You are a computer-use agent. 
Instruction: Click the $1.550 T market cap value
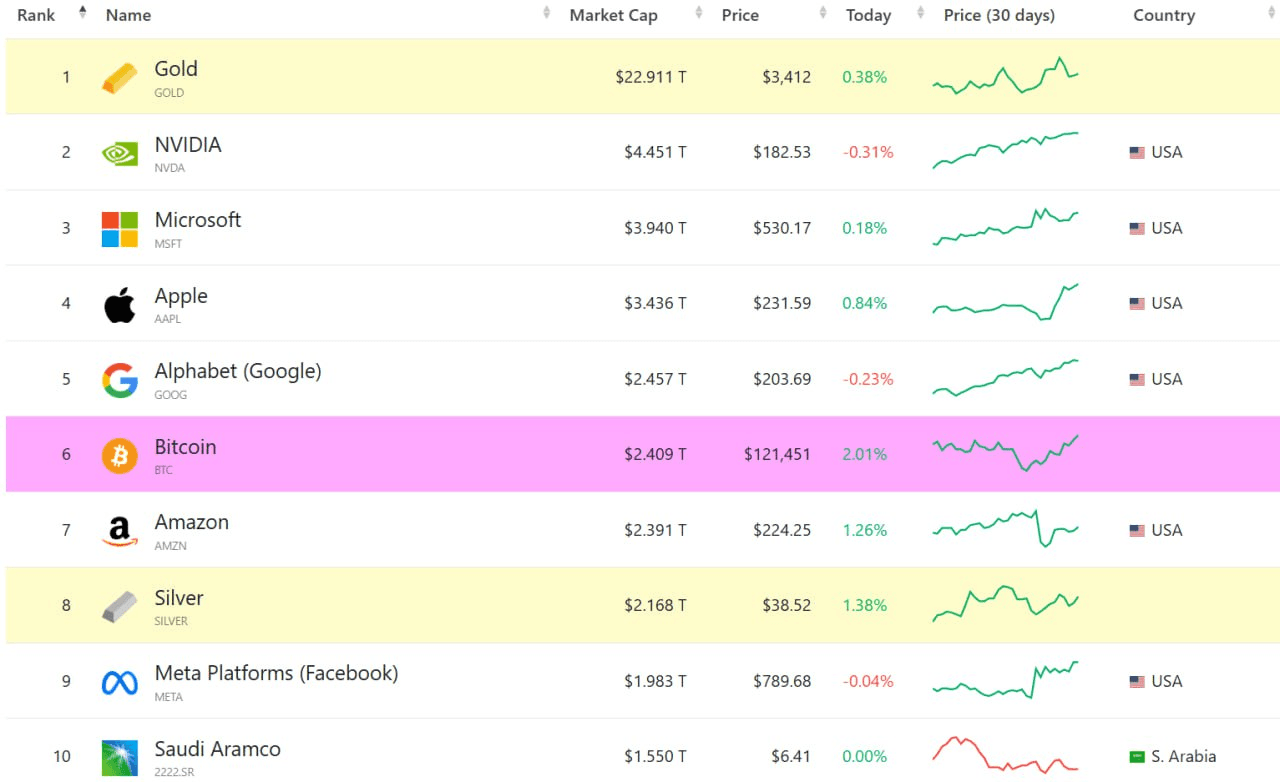(655, 757)
